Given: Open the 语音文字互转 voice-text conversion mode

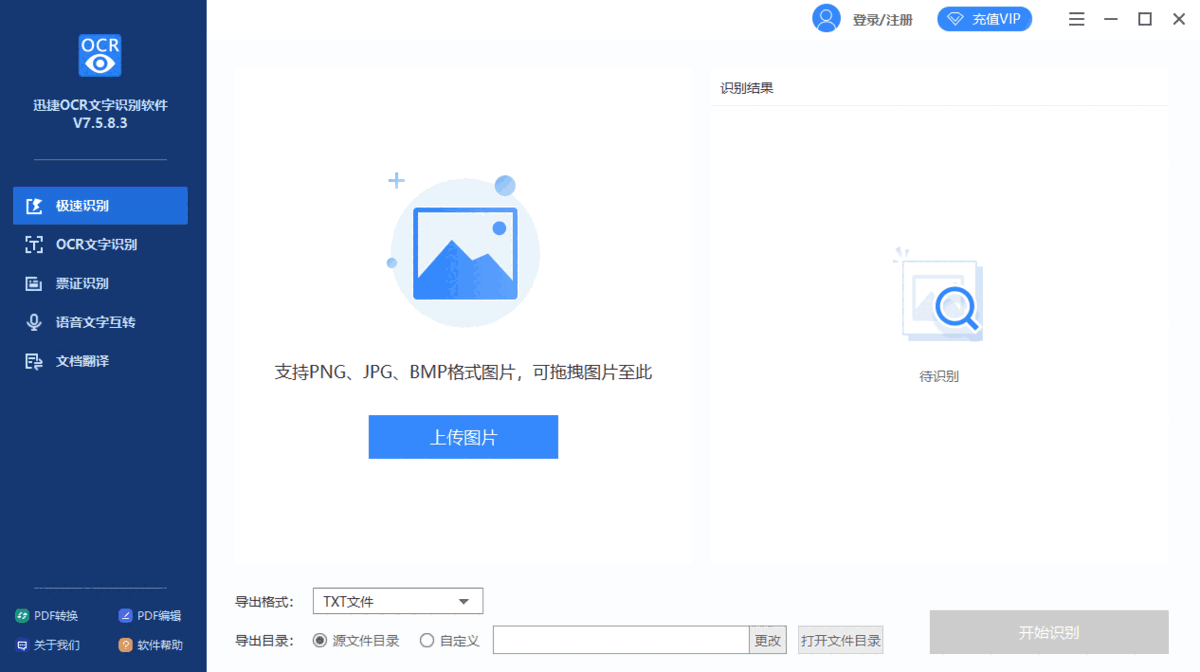Looking at the screenshot, I should pyautogui.click(x=100, y=321).
